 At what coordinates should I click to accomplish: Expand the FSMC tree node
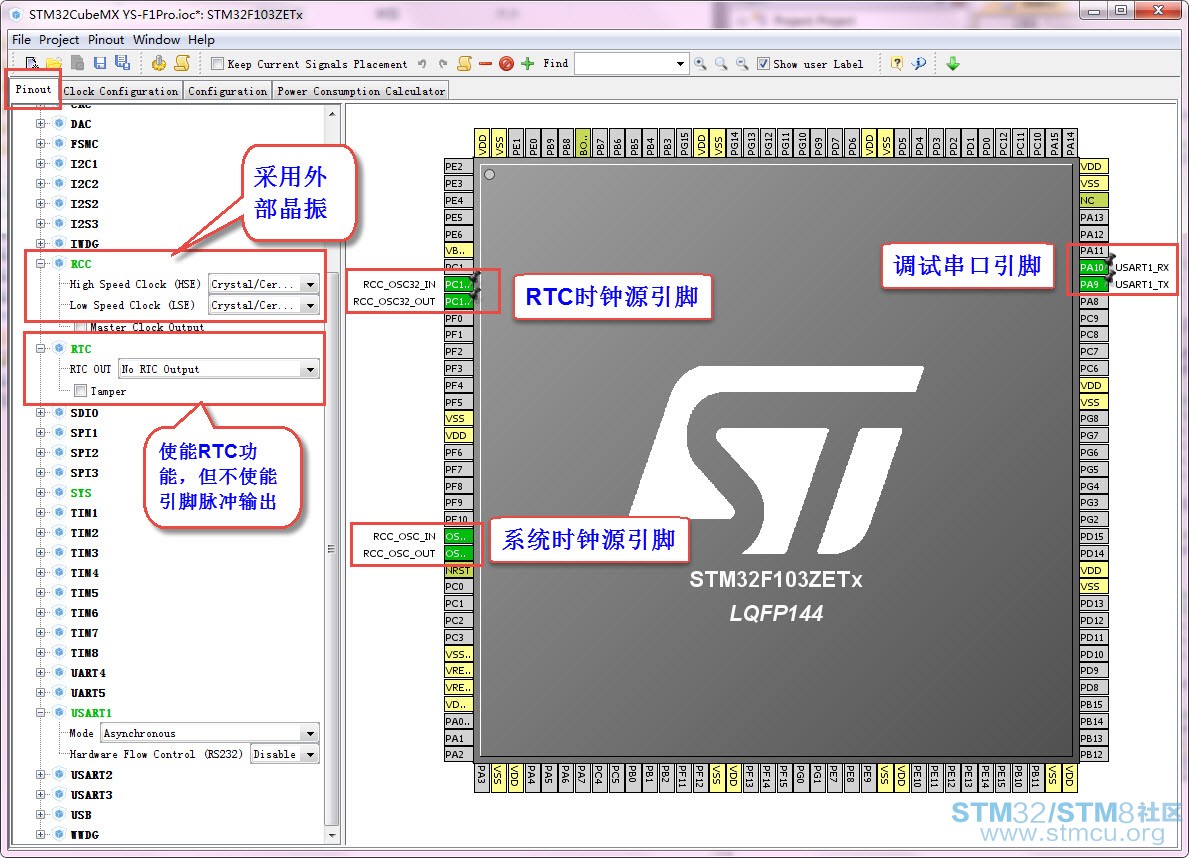coord(40,143)
